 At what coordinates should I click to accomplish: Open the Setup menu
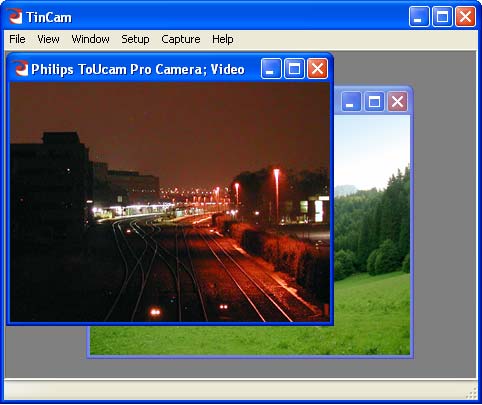click(x=135, y=39)
